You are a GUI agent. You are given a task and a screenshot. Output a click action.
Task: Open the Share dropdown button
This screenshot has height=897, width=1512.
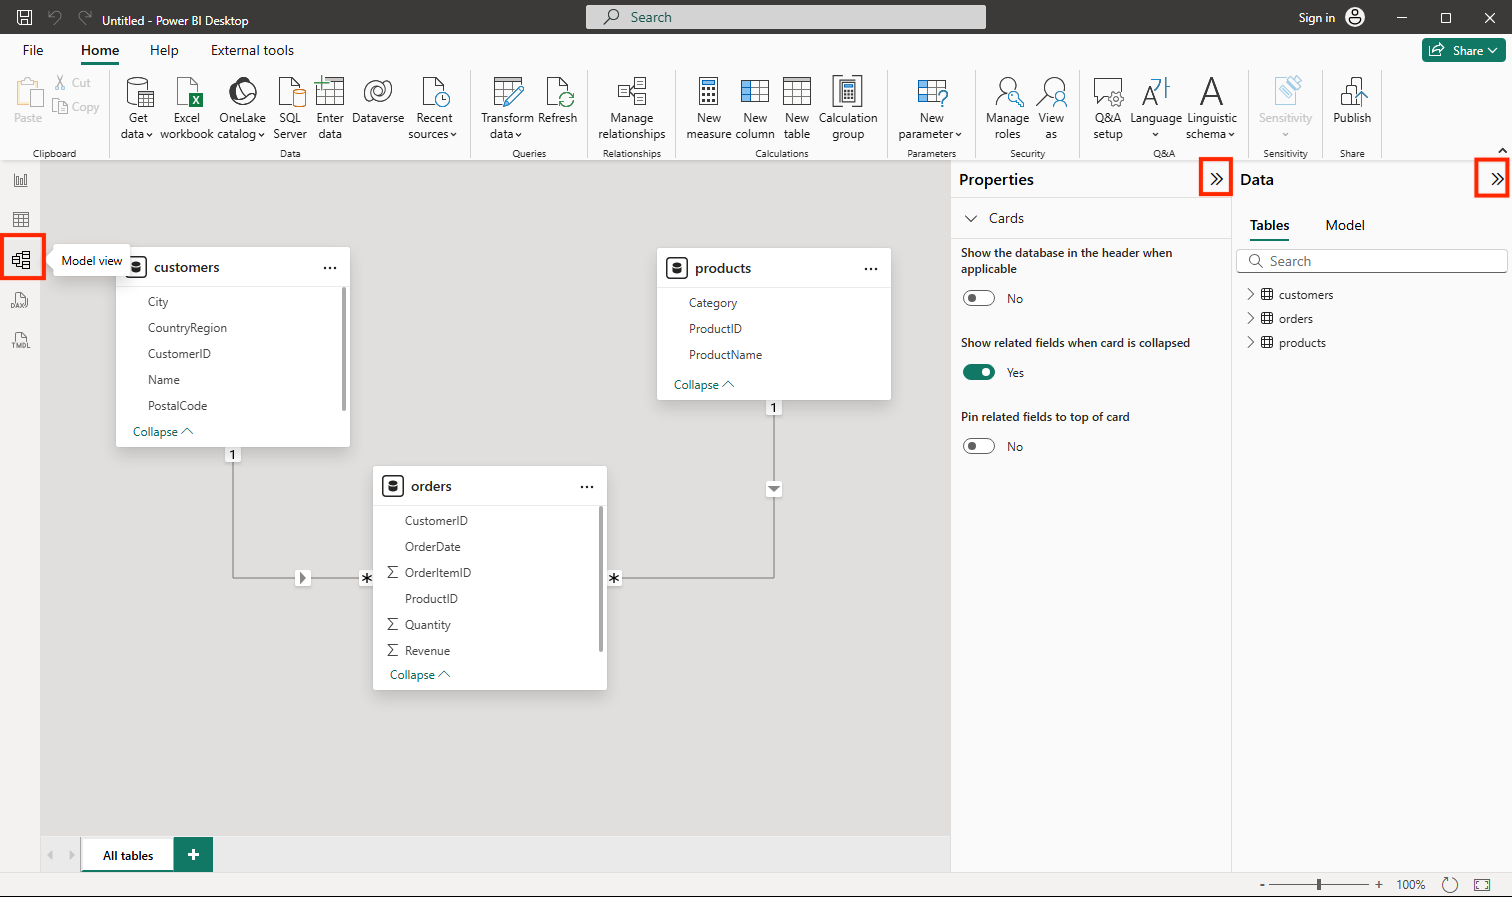[1464, 50]
